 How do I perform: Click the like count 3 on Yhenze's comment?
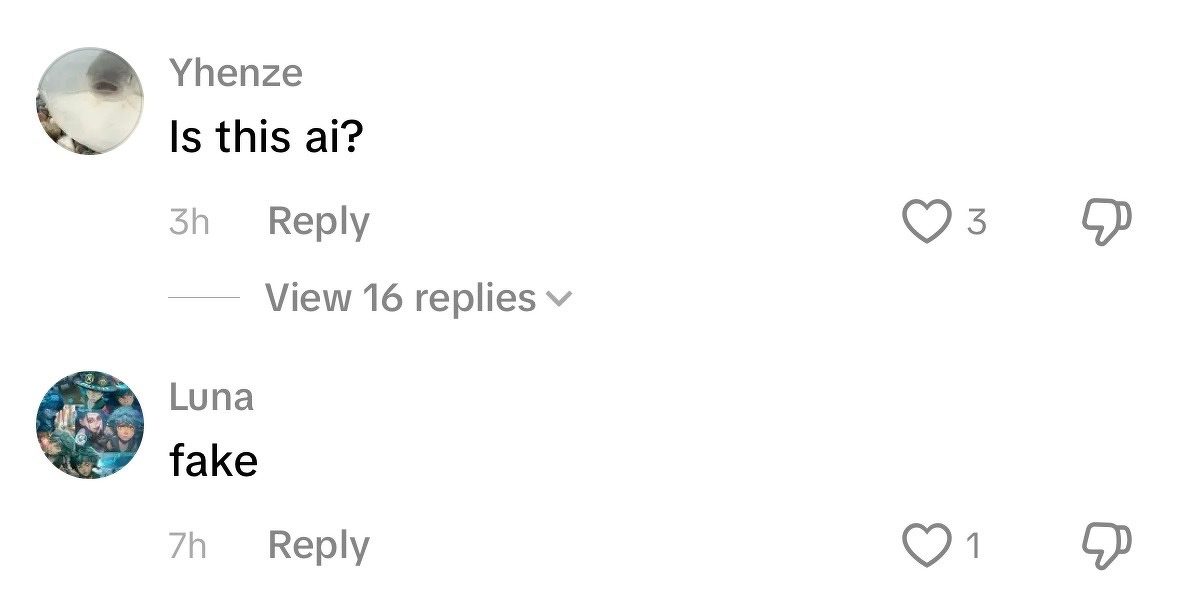coord(976,222)
